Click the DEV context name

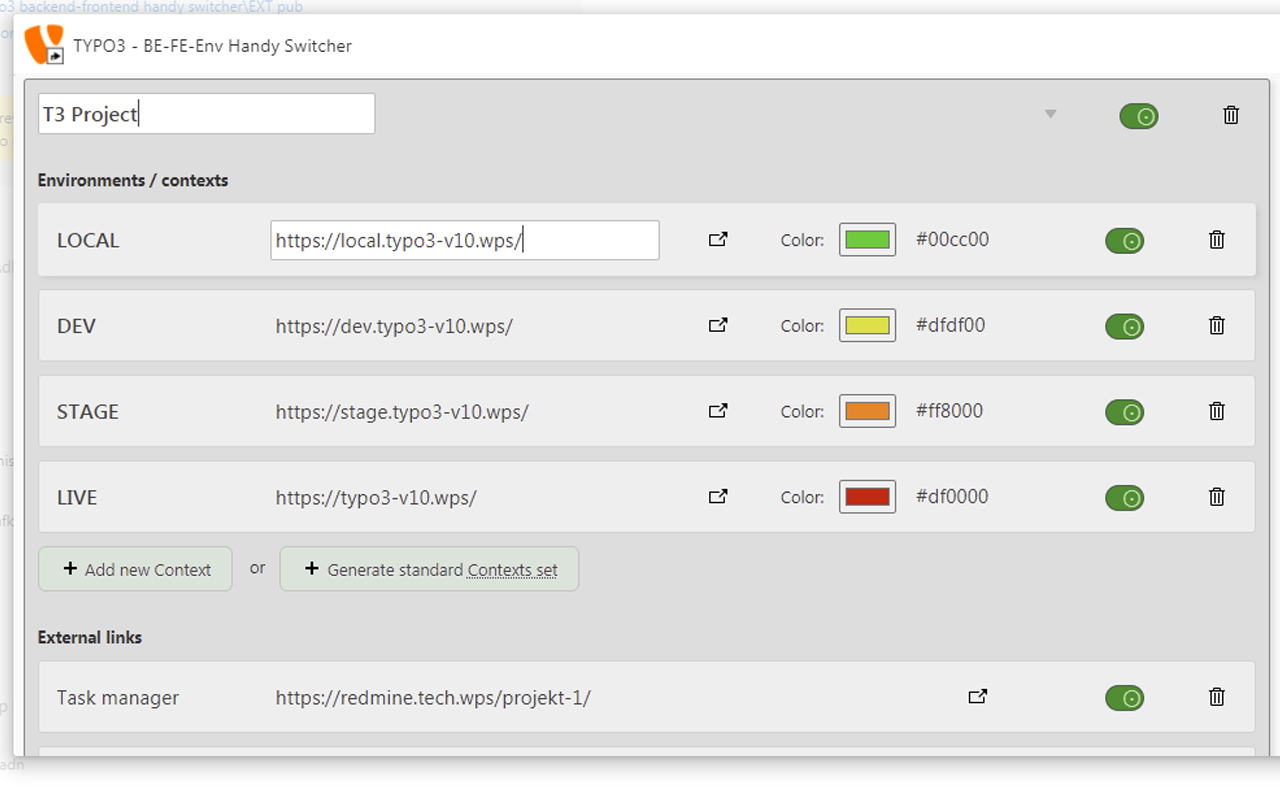[76, 326]
